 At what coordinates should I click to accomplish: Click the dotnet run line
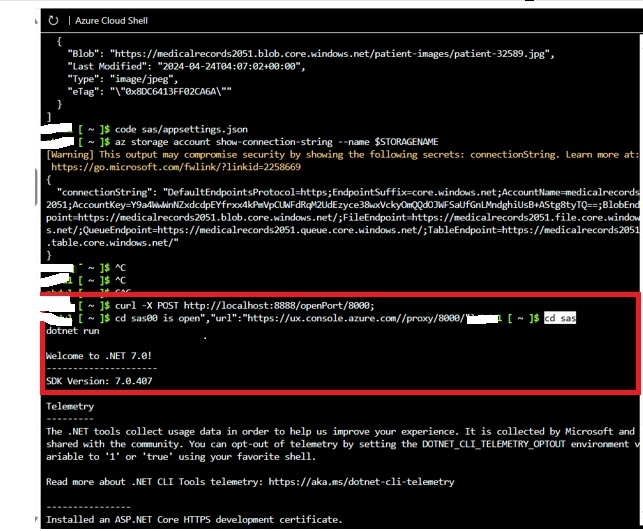tap(73, 331)
